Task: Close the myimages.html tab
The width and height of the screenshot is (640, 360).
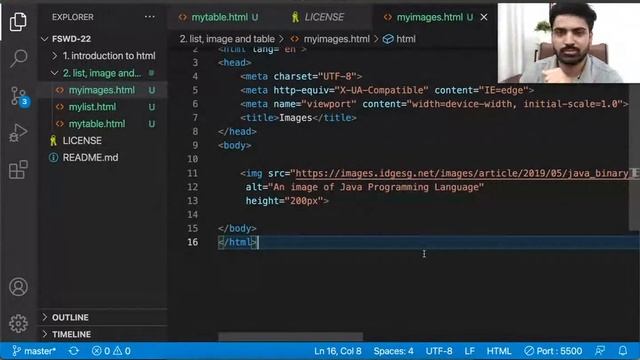Action: (484, 17)
